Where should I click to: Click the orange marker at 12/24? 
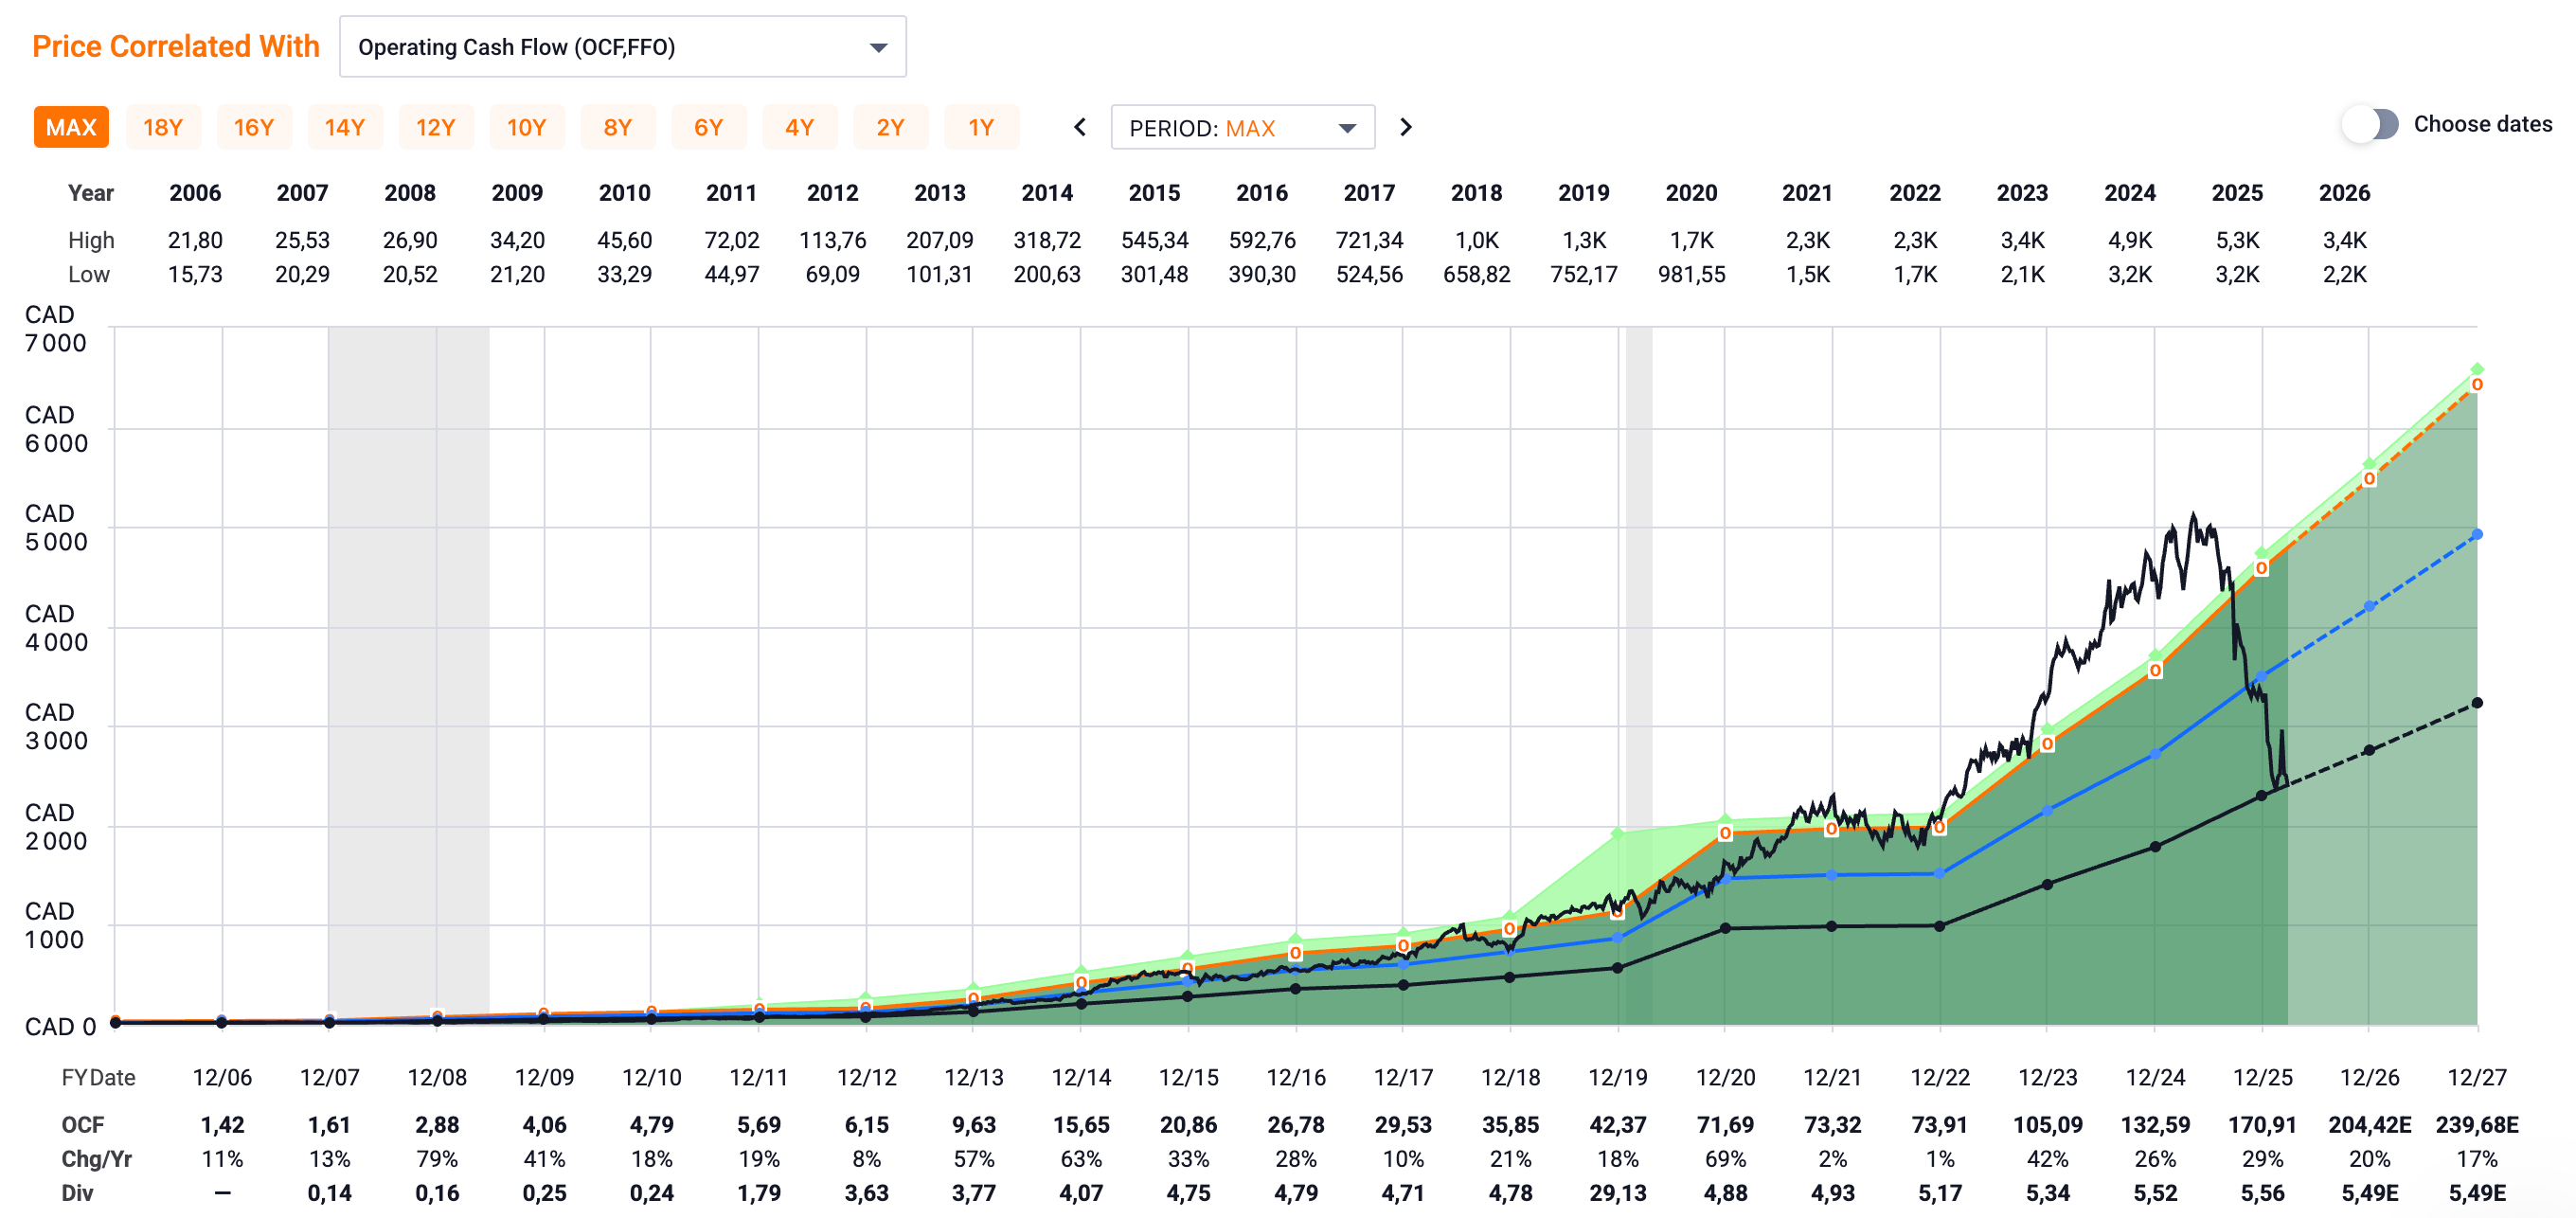click(2155, 671)
